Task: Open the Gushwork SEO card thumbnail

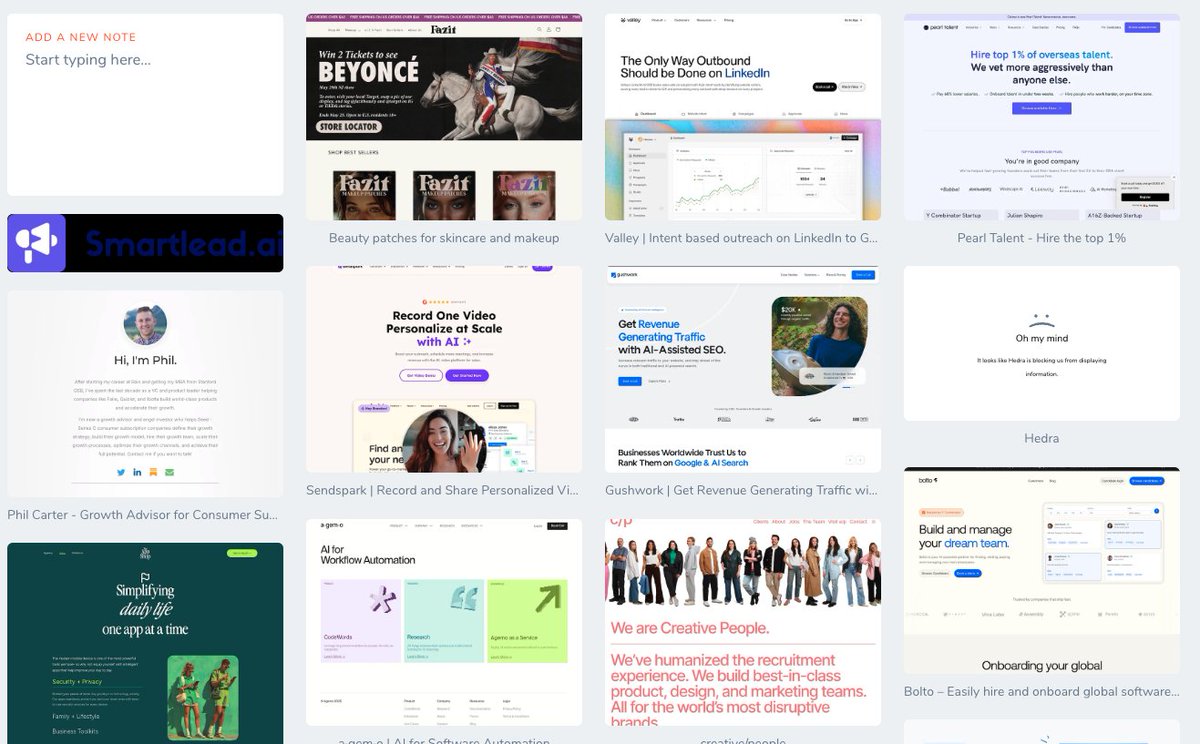Action: (743, 369)
